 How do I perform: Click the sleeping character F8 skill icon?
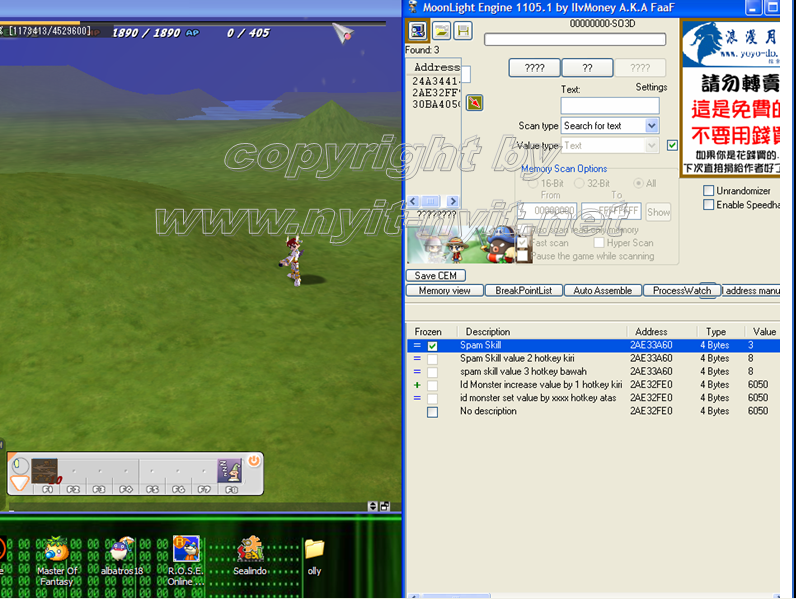tap(230, 471)
